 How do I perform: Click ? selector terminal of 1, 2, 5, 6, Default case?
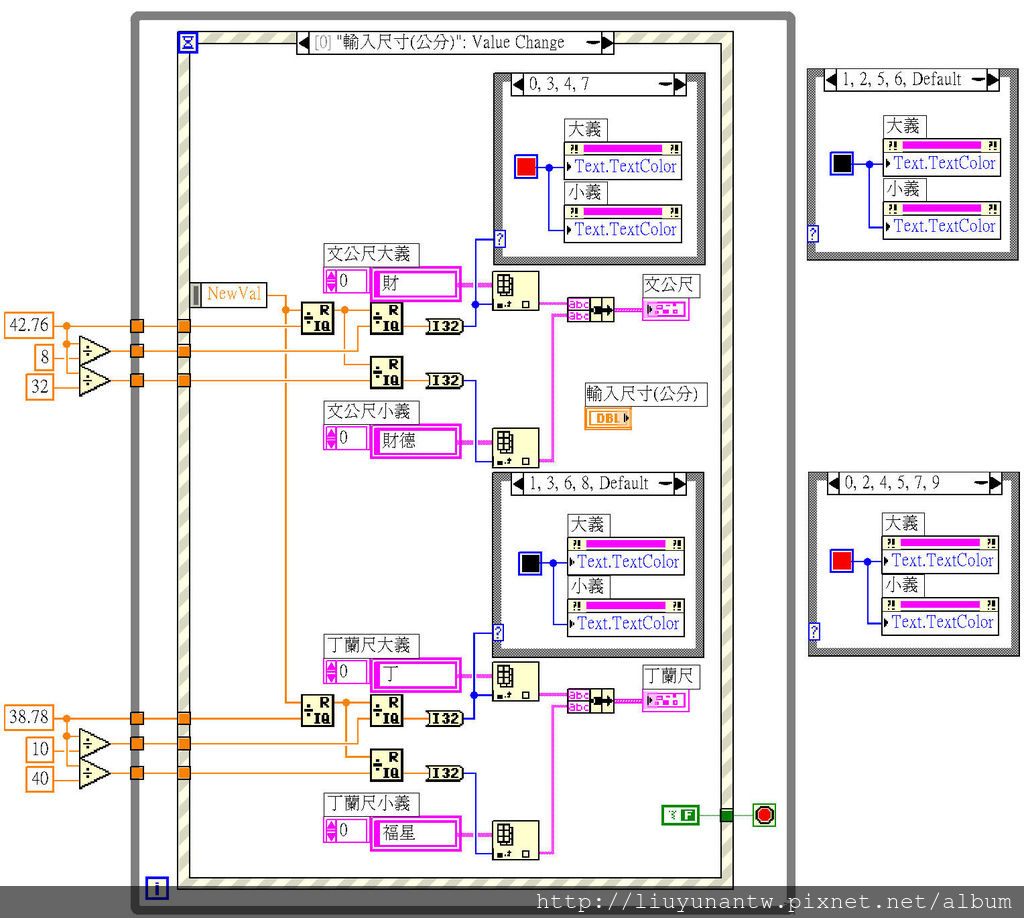pyautogui.click(x=813, y=234)
